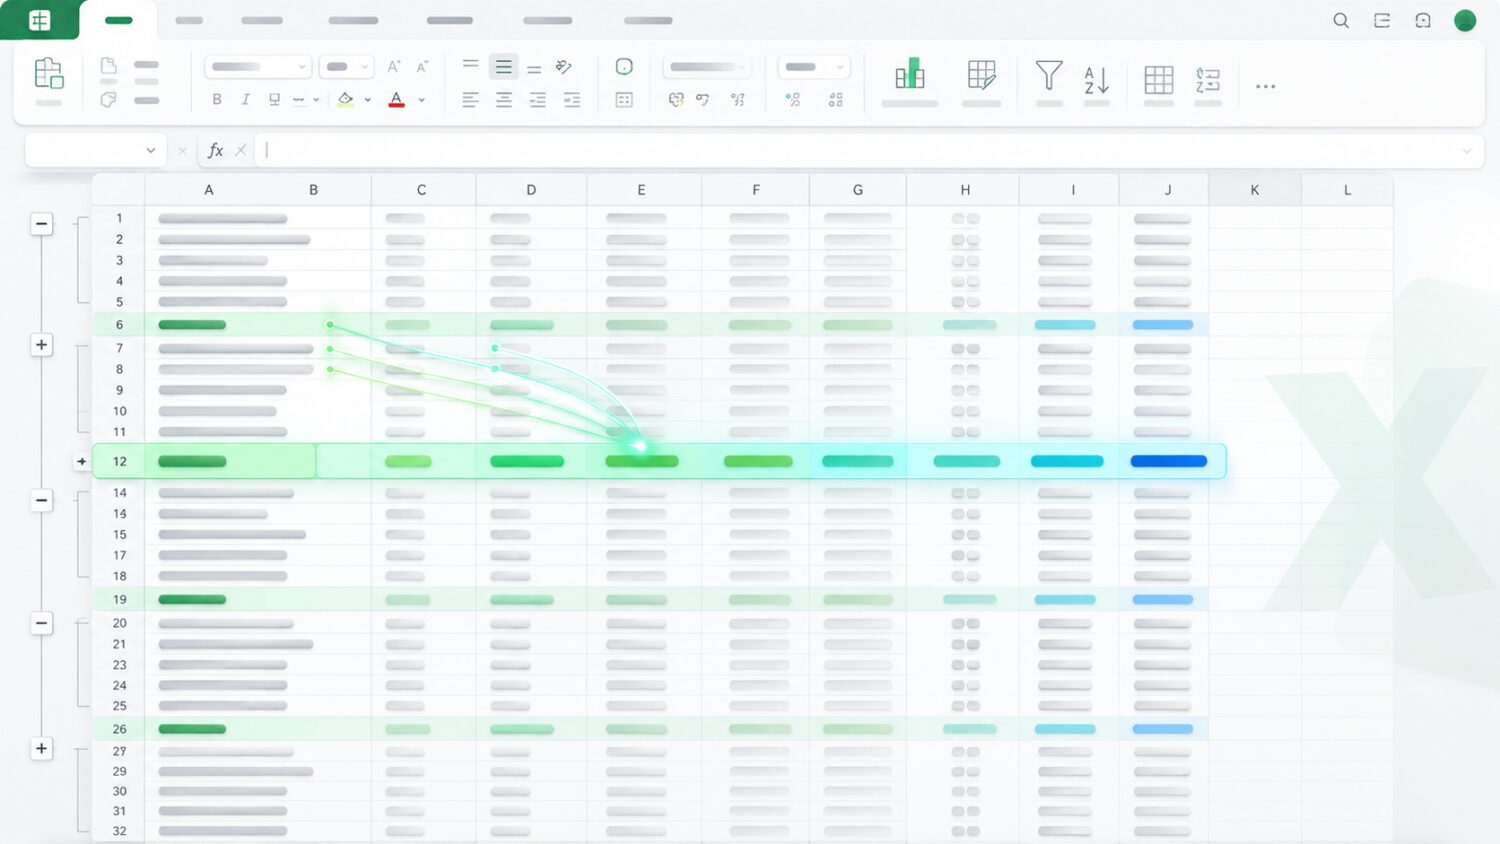Image resolution: width=1500 pixels, height=844 pixels.
Task: Click the green spreadsheet app logo
Action: point(39,20)
